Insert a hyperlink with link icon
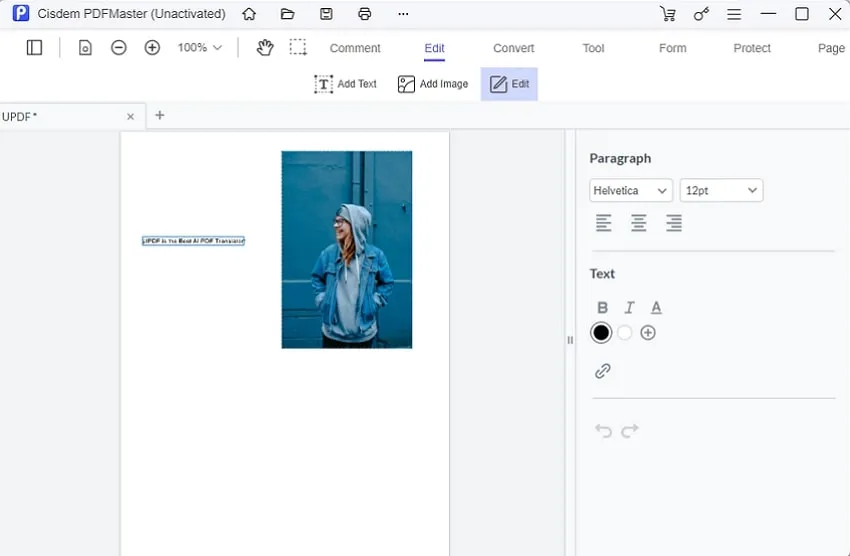This screenshot has width=850, height=556. point(602,371)
